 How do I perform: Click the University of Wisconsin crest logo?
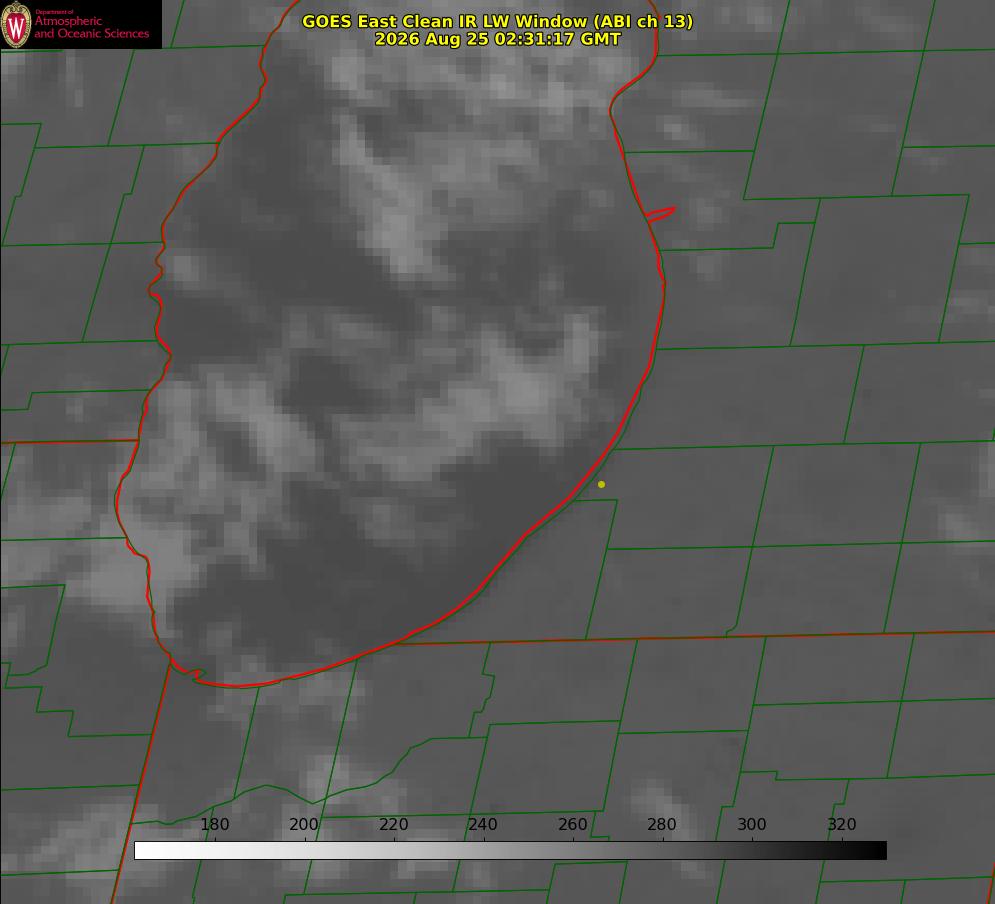16,24
